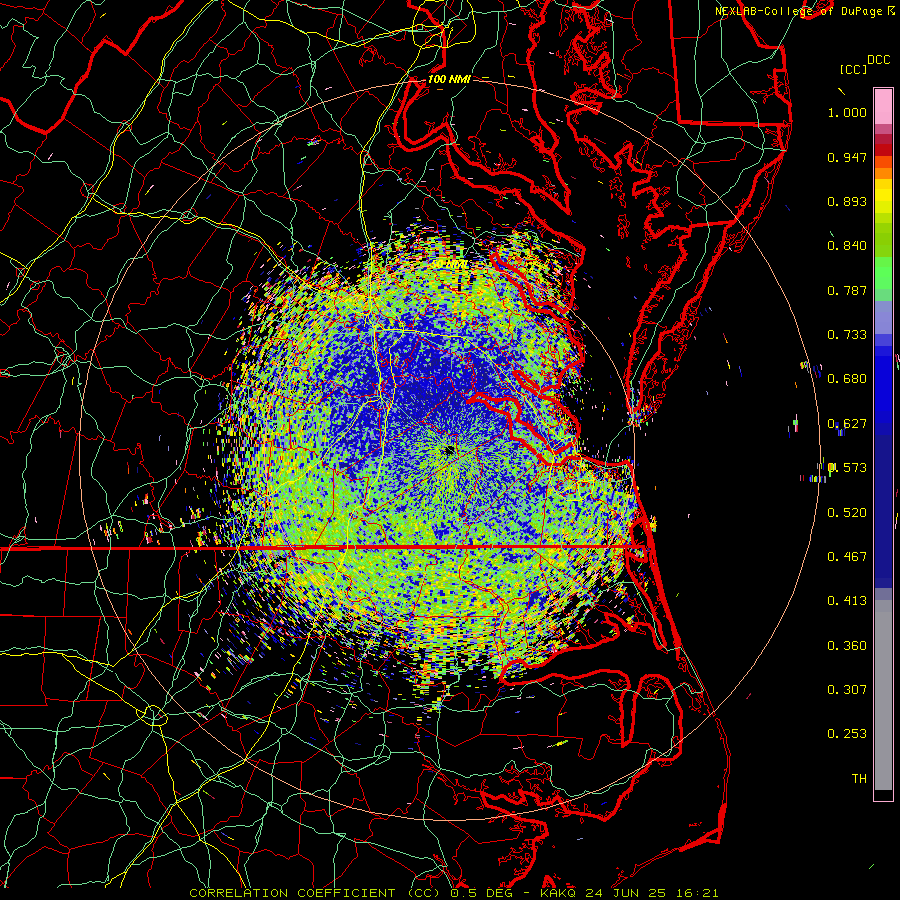Viewport: 900px width, 900px height.
Task: Click the 0.787 legend value
Action: pos(847,290)
